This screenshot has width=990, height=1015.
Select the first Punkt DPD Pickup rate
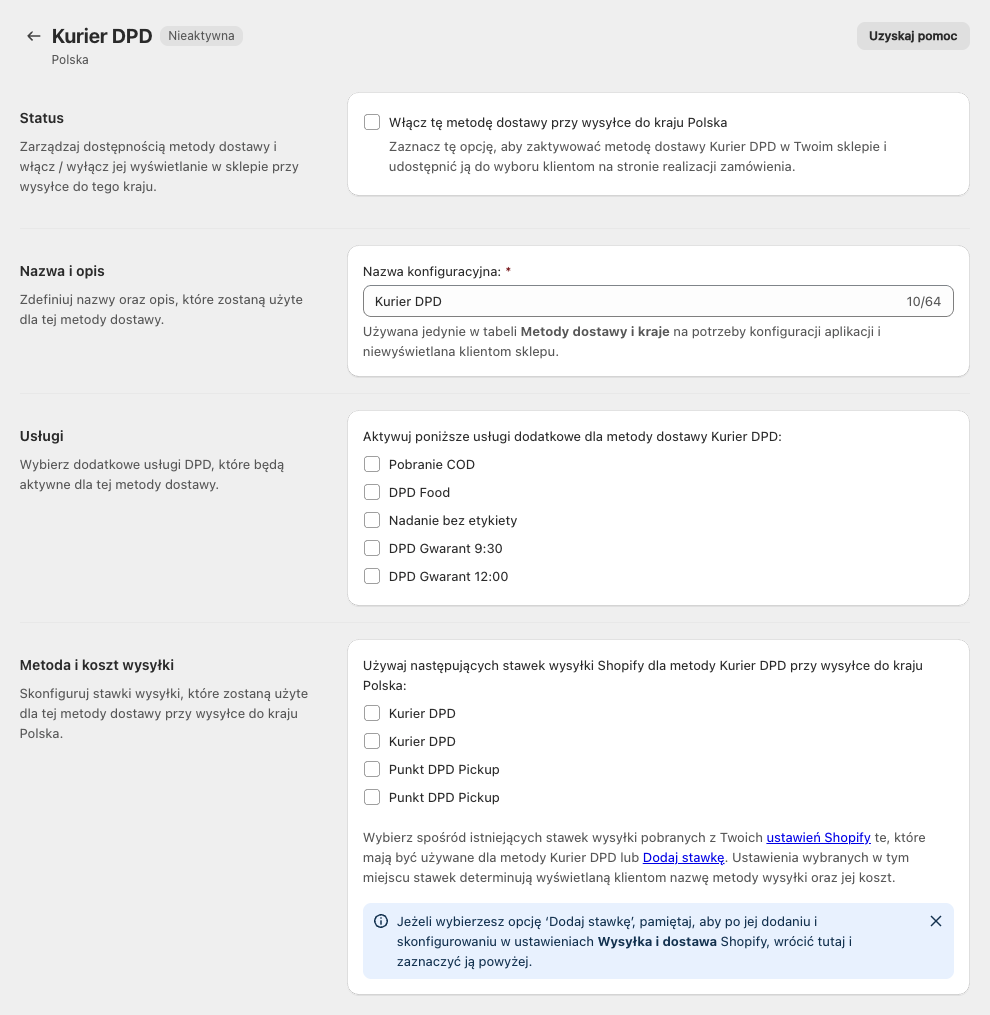(x=372, y=769)
